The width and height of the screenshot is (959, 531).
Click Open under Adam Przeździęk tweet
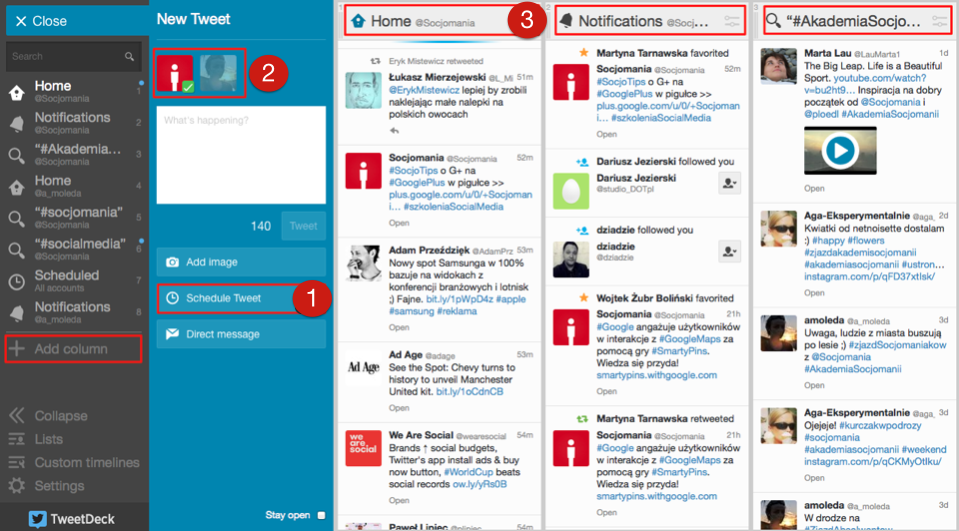click(x=399, y=327)
